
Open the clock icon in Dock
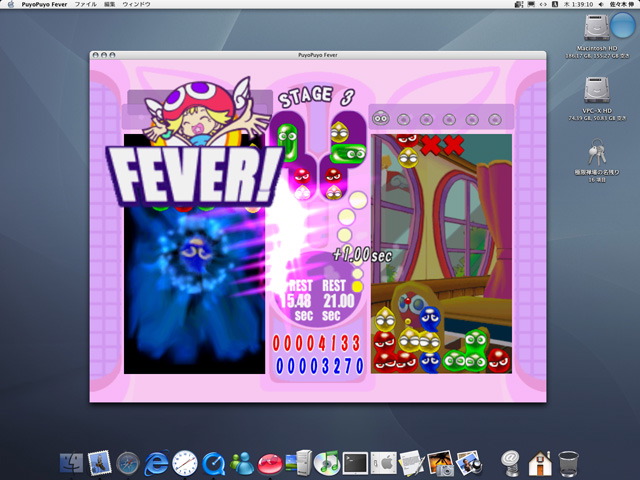[184, 463]
